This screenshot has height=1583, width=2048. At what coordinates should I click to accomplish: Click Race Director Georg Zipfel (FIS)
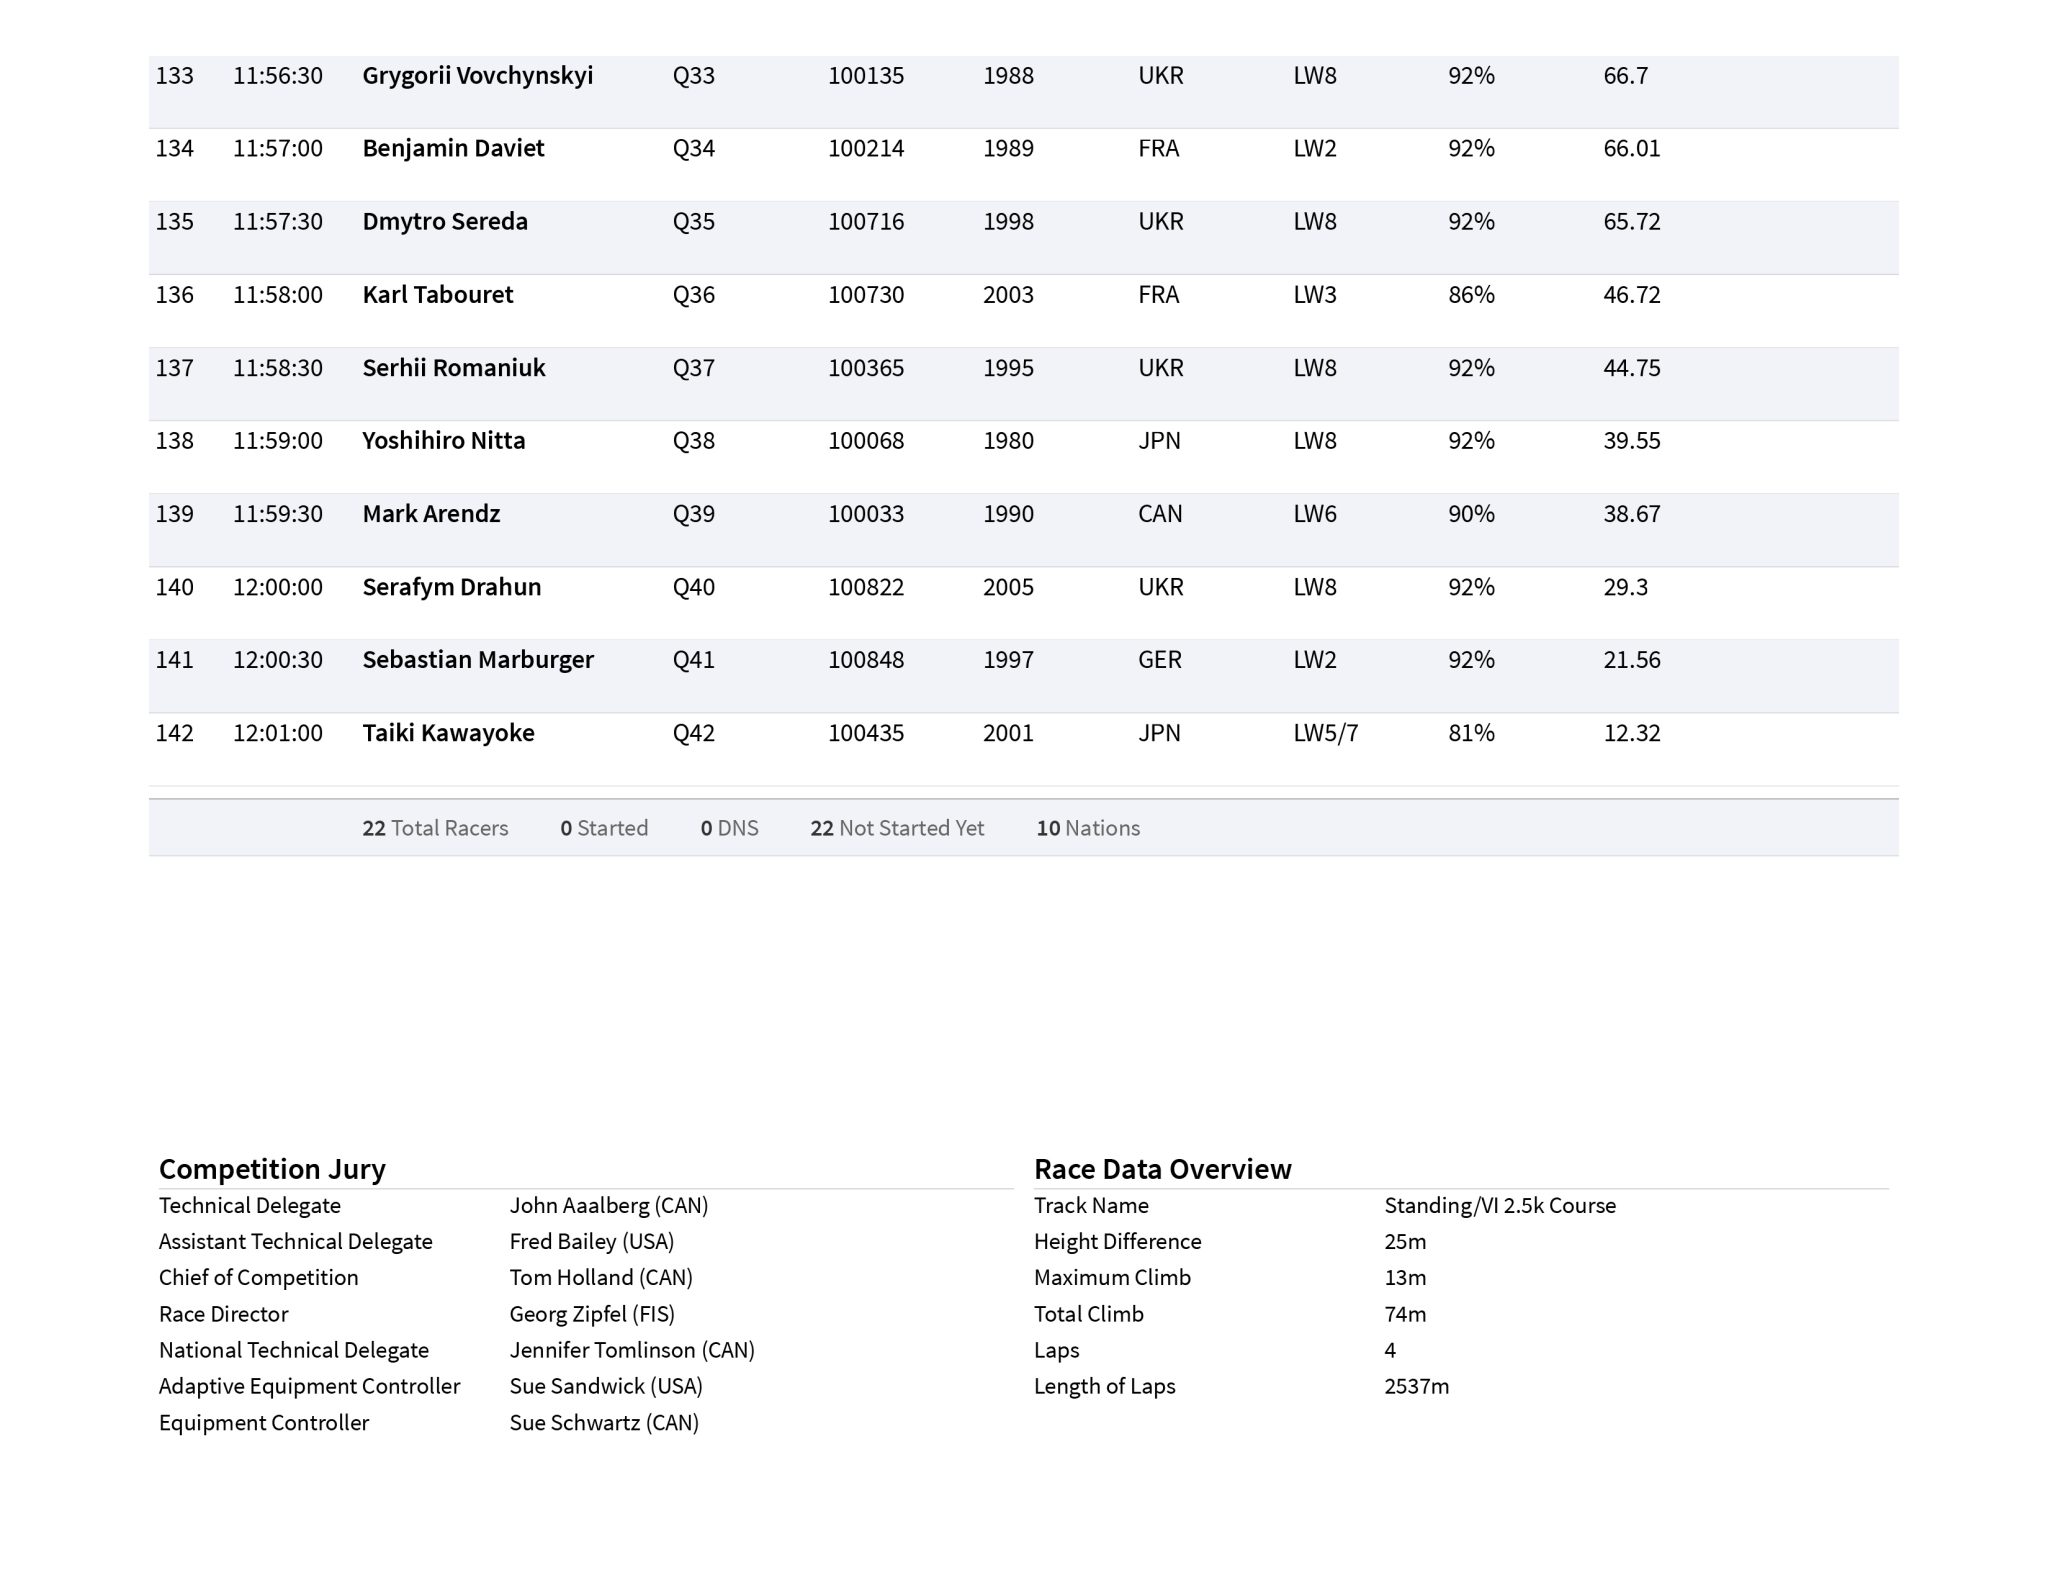coord(591,1314)
